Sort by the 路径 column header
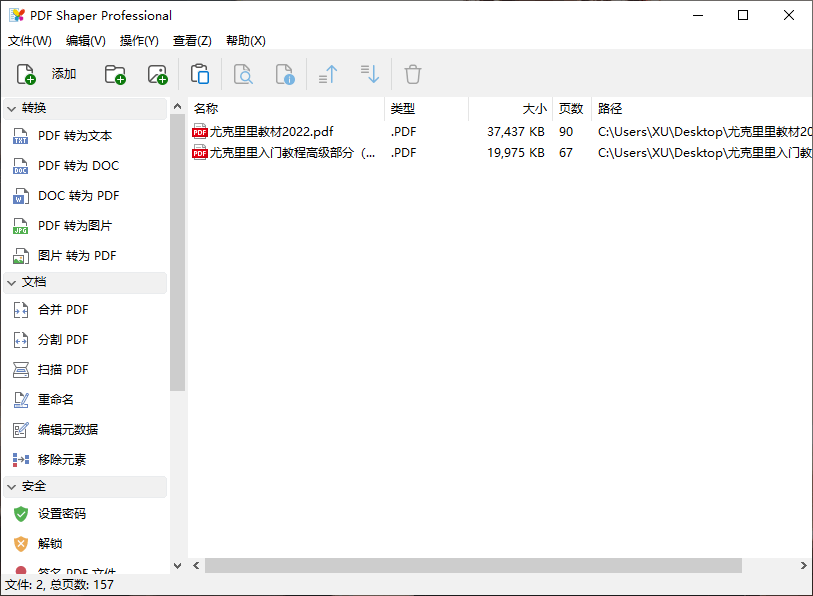 702,108
